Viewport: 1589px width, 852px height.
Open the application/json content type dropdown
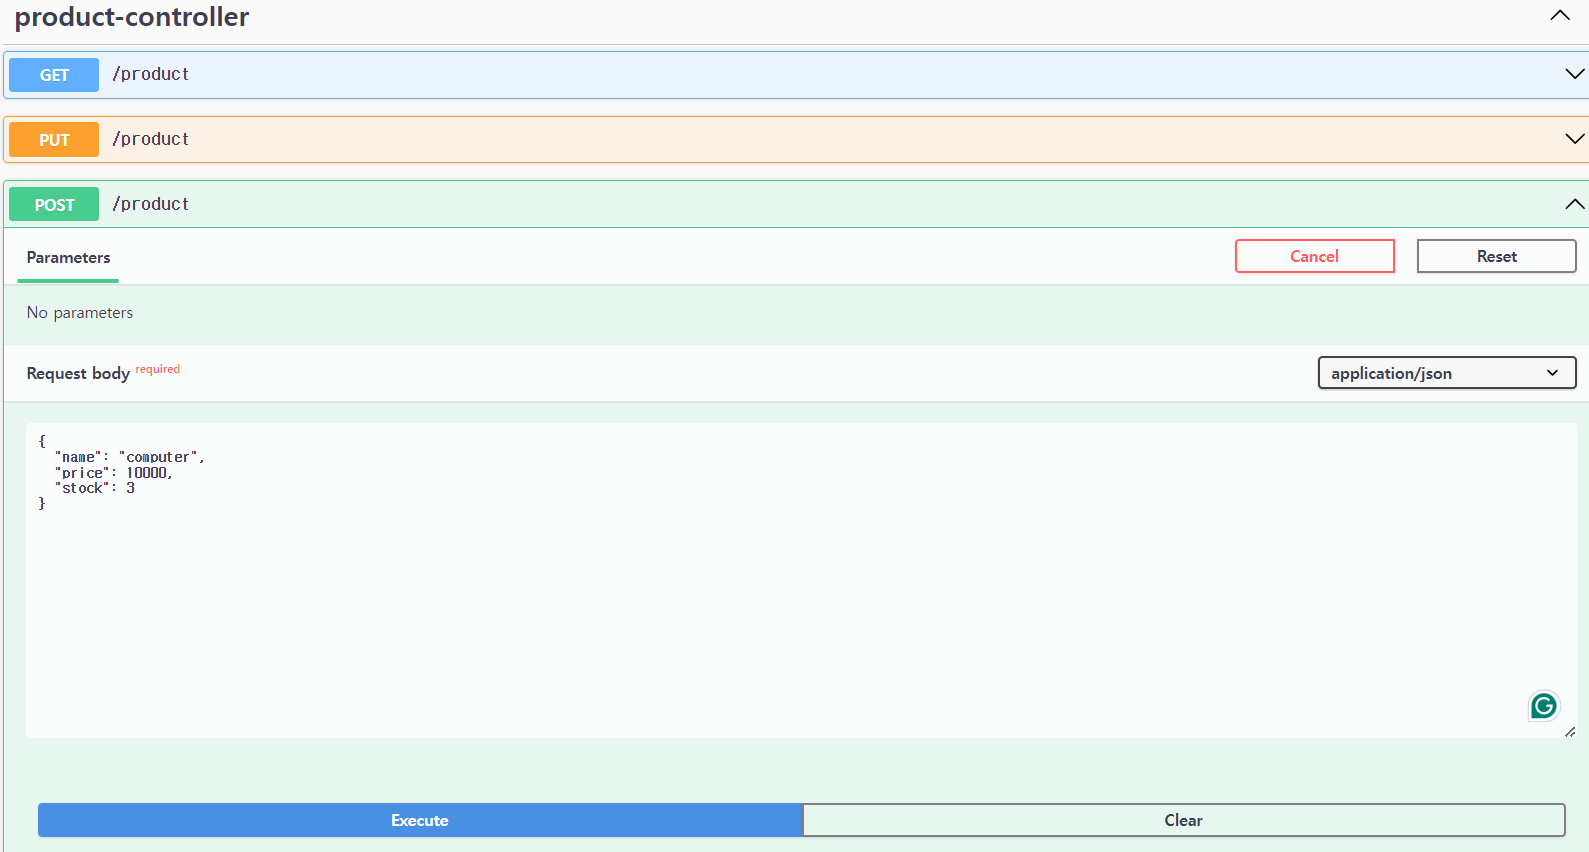[1446, 373]
